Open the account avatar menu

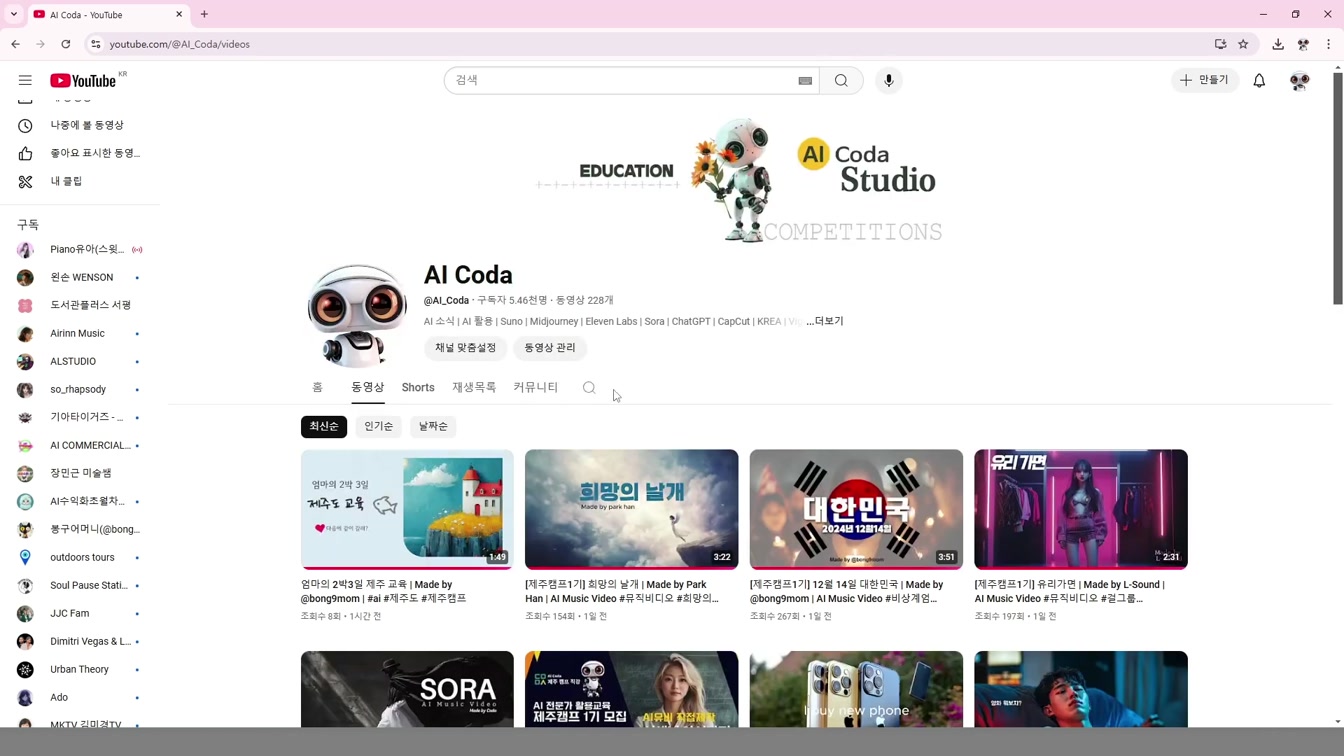click(x=1299, y=81)
